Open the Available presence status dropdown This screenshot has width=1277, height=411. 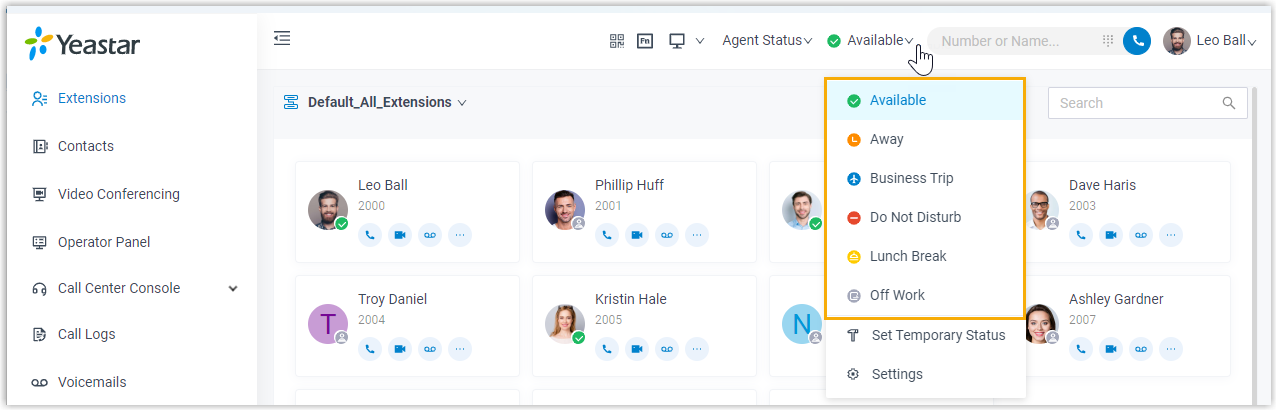pyautogui.click(x=870, y=41)
